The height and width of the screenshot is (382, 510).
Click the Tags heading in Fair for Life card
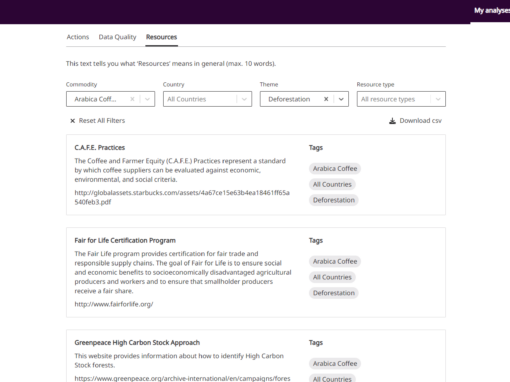click(316, 240)
